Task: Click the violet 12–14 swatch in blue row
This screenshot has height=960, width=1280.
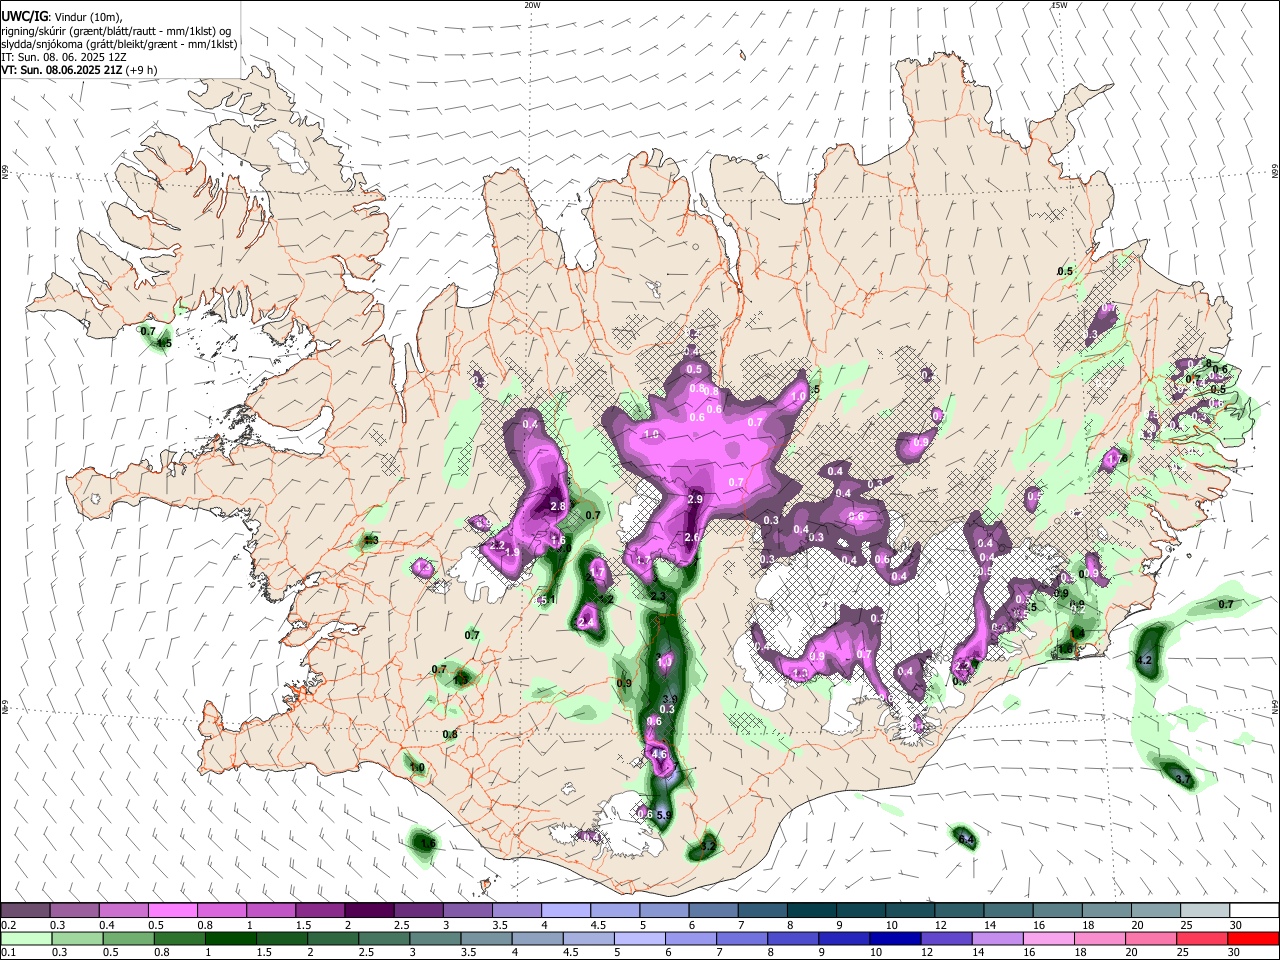Action: pos(945,938)
